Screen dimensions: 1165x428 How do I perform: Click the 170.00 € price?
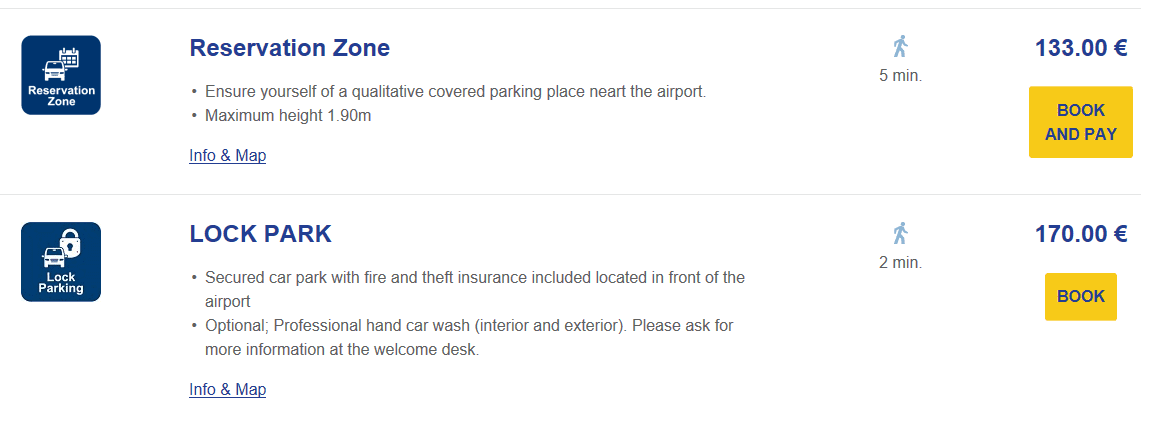[1081, 235]
